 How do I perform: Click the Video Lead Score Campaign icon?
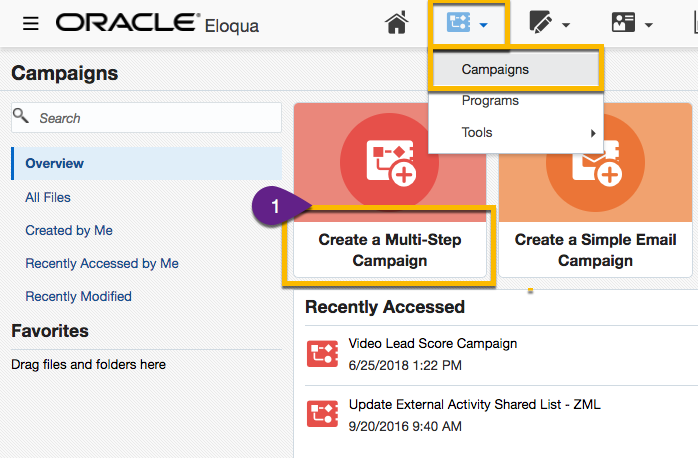[322, 354]
